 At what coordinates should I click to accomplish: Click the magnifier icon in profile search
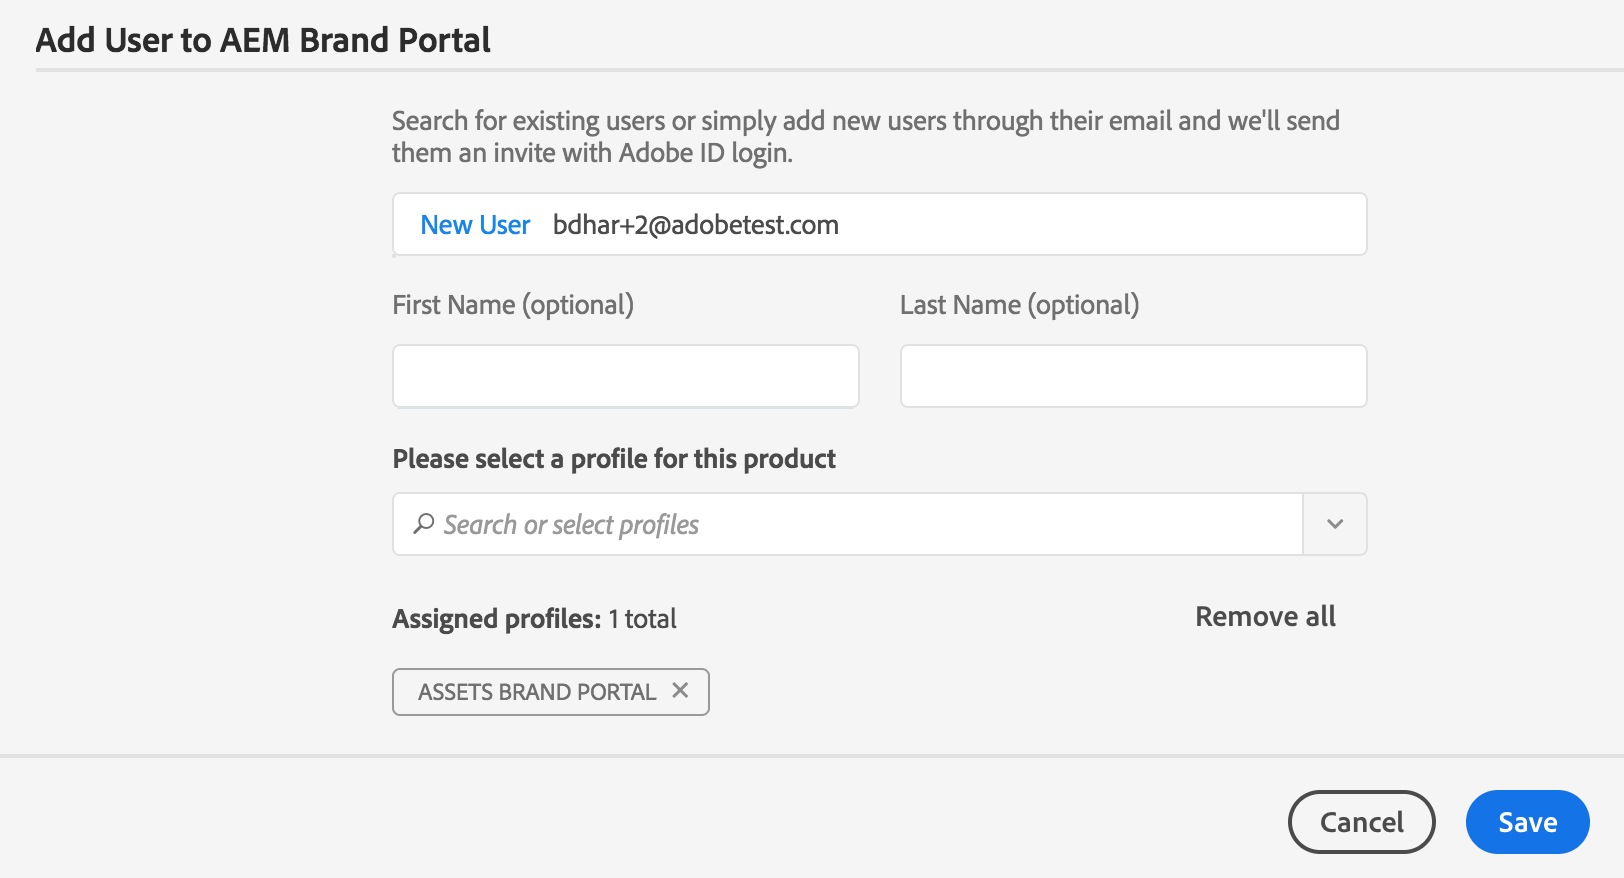(x=424, y=523)
